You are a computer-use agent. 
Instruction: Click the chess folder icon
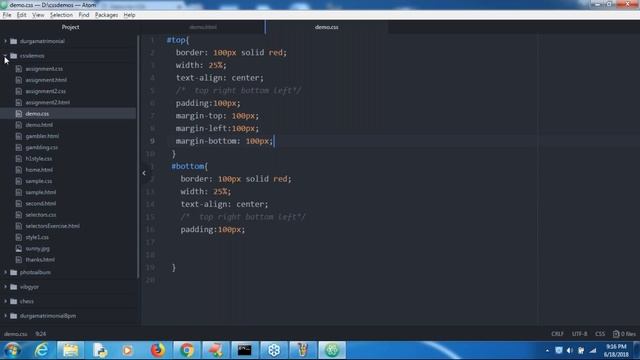tap(13, 301)
